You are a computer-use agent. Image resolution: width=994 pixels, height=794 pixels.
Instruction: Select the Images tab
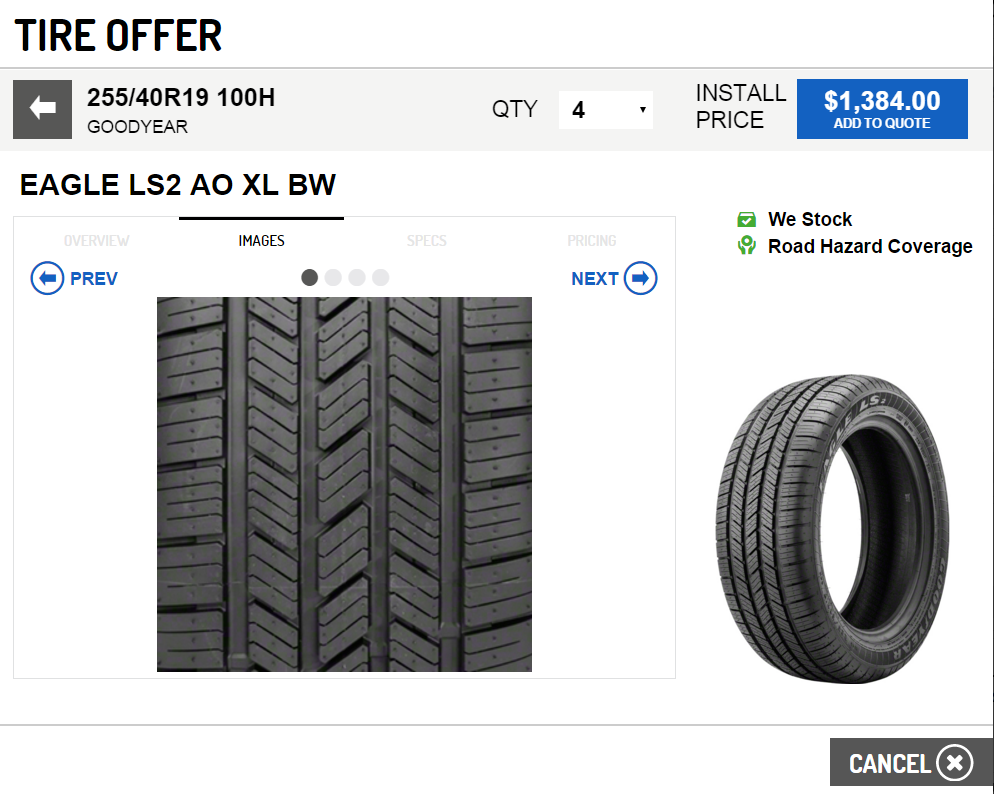click(x=261, y=241)
